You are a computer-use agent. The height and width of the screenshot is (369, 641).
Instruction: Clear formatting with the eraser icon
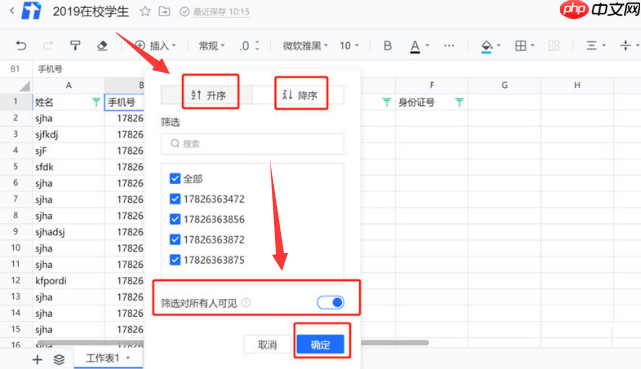point(102,45)
